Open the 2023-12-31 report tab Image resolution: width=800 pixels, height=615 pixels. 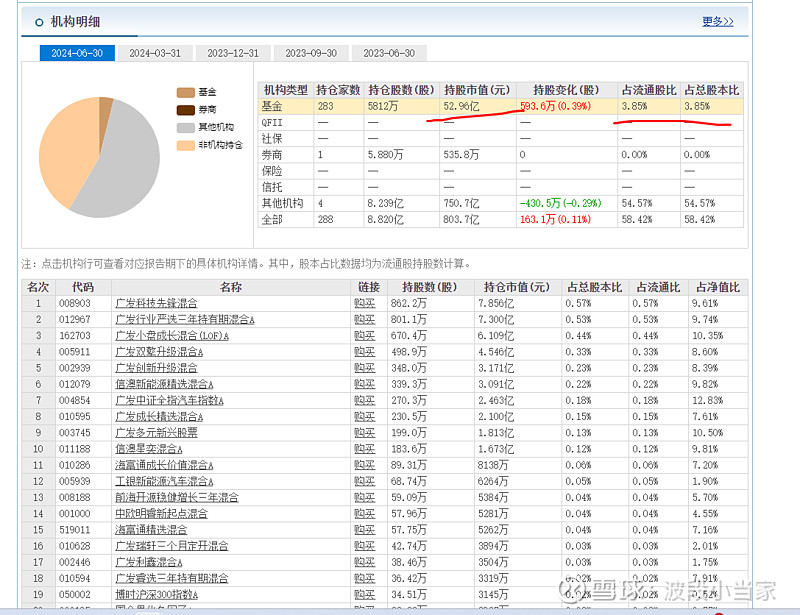tap(233, 53)
